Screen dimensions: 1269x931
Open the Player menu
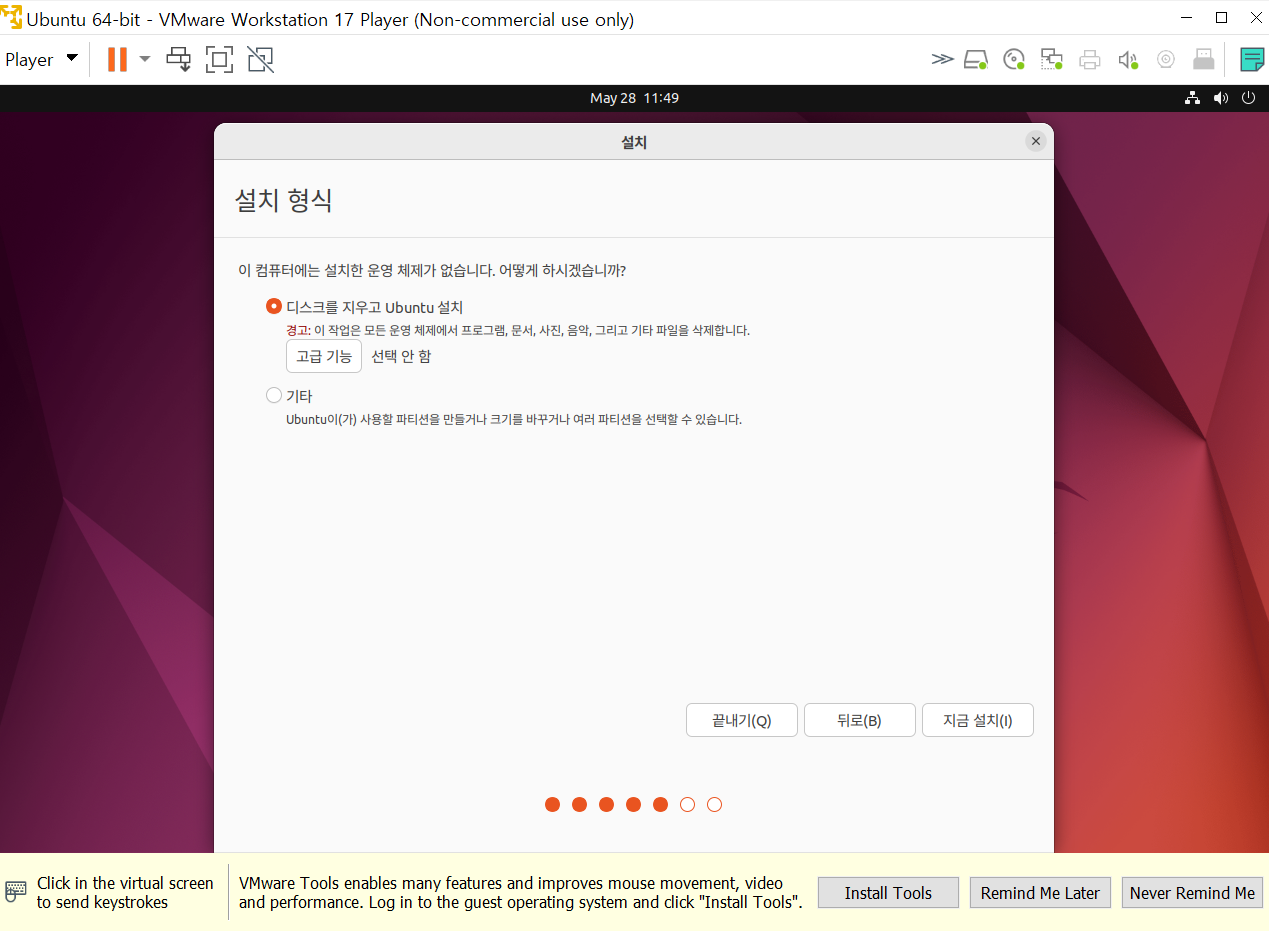[x=41, y=59]
